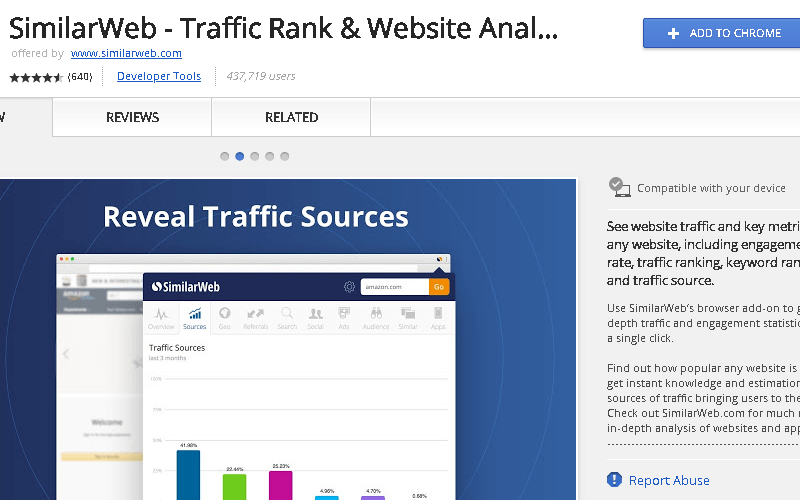Select the Similar icon tab
The width and height of the screenshot is (800, 500).
(408, 318)
